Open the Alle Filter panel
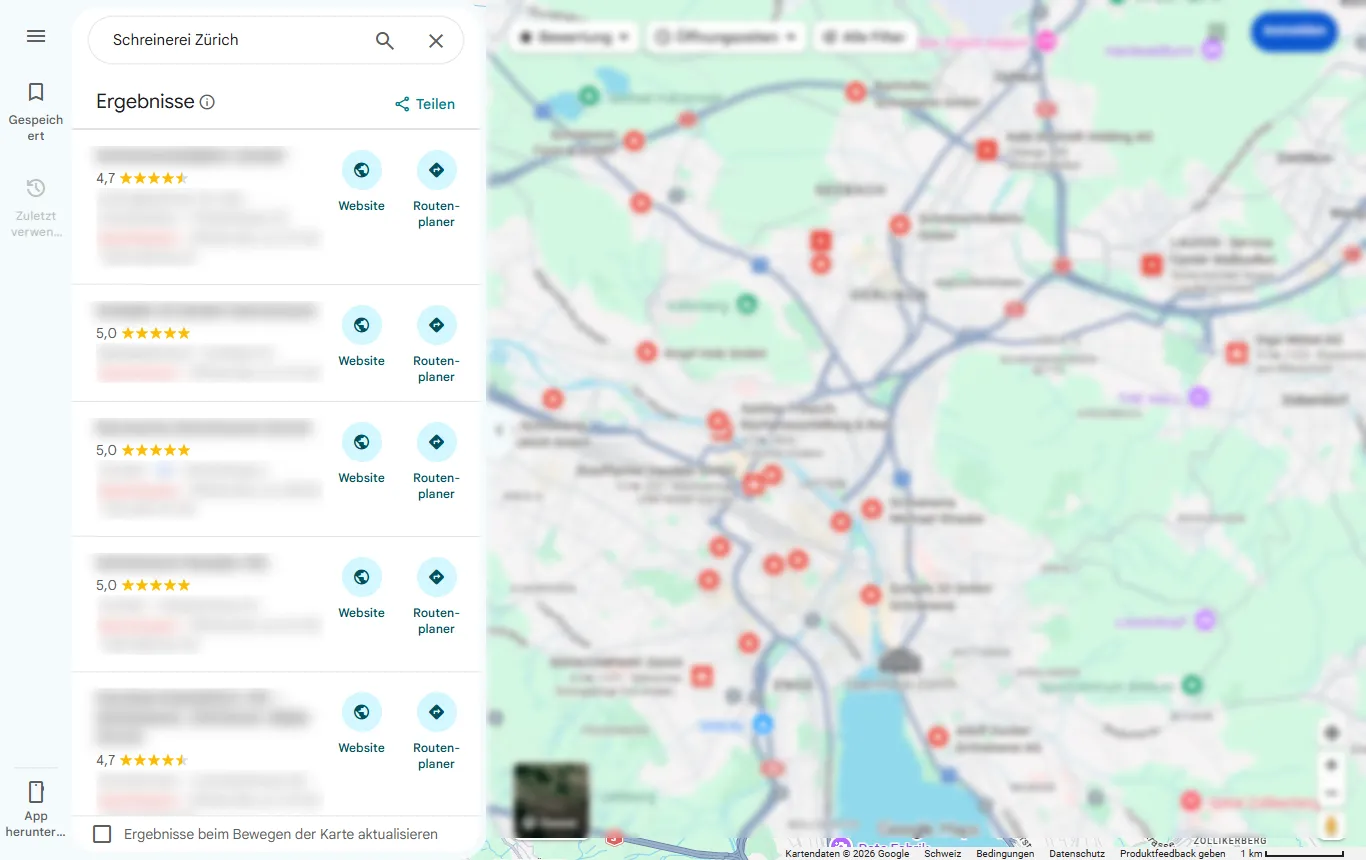1366x860 pixels. click(864, 37)
